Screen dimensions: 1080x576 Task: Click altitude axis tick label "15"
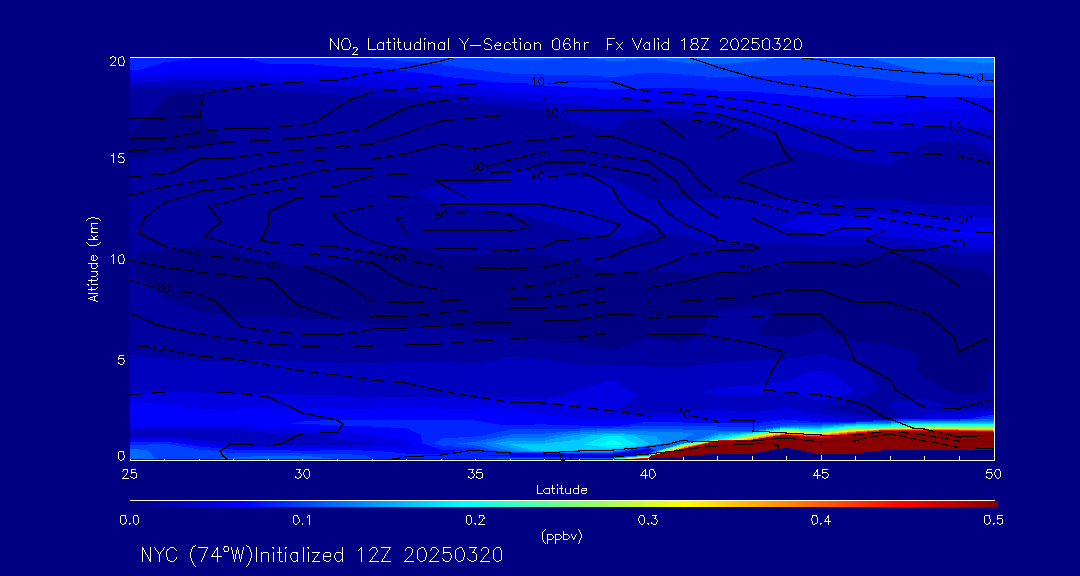118,158
